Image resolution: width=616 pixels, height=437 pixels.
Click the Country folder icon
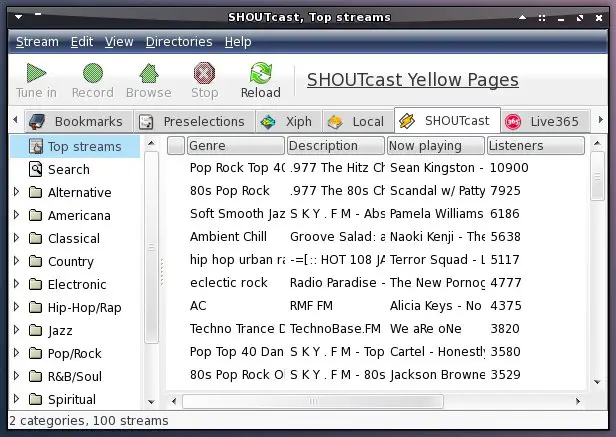click(x=36, y=261)
